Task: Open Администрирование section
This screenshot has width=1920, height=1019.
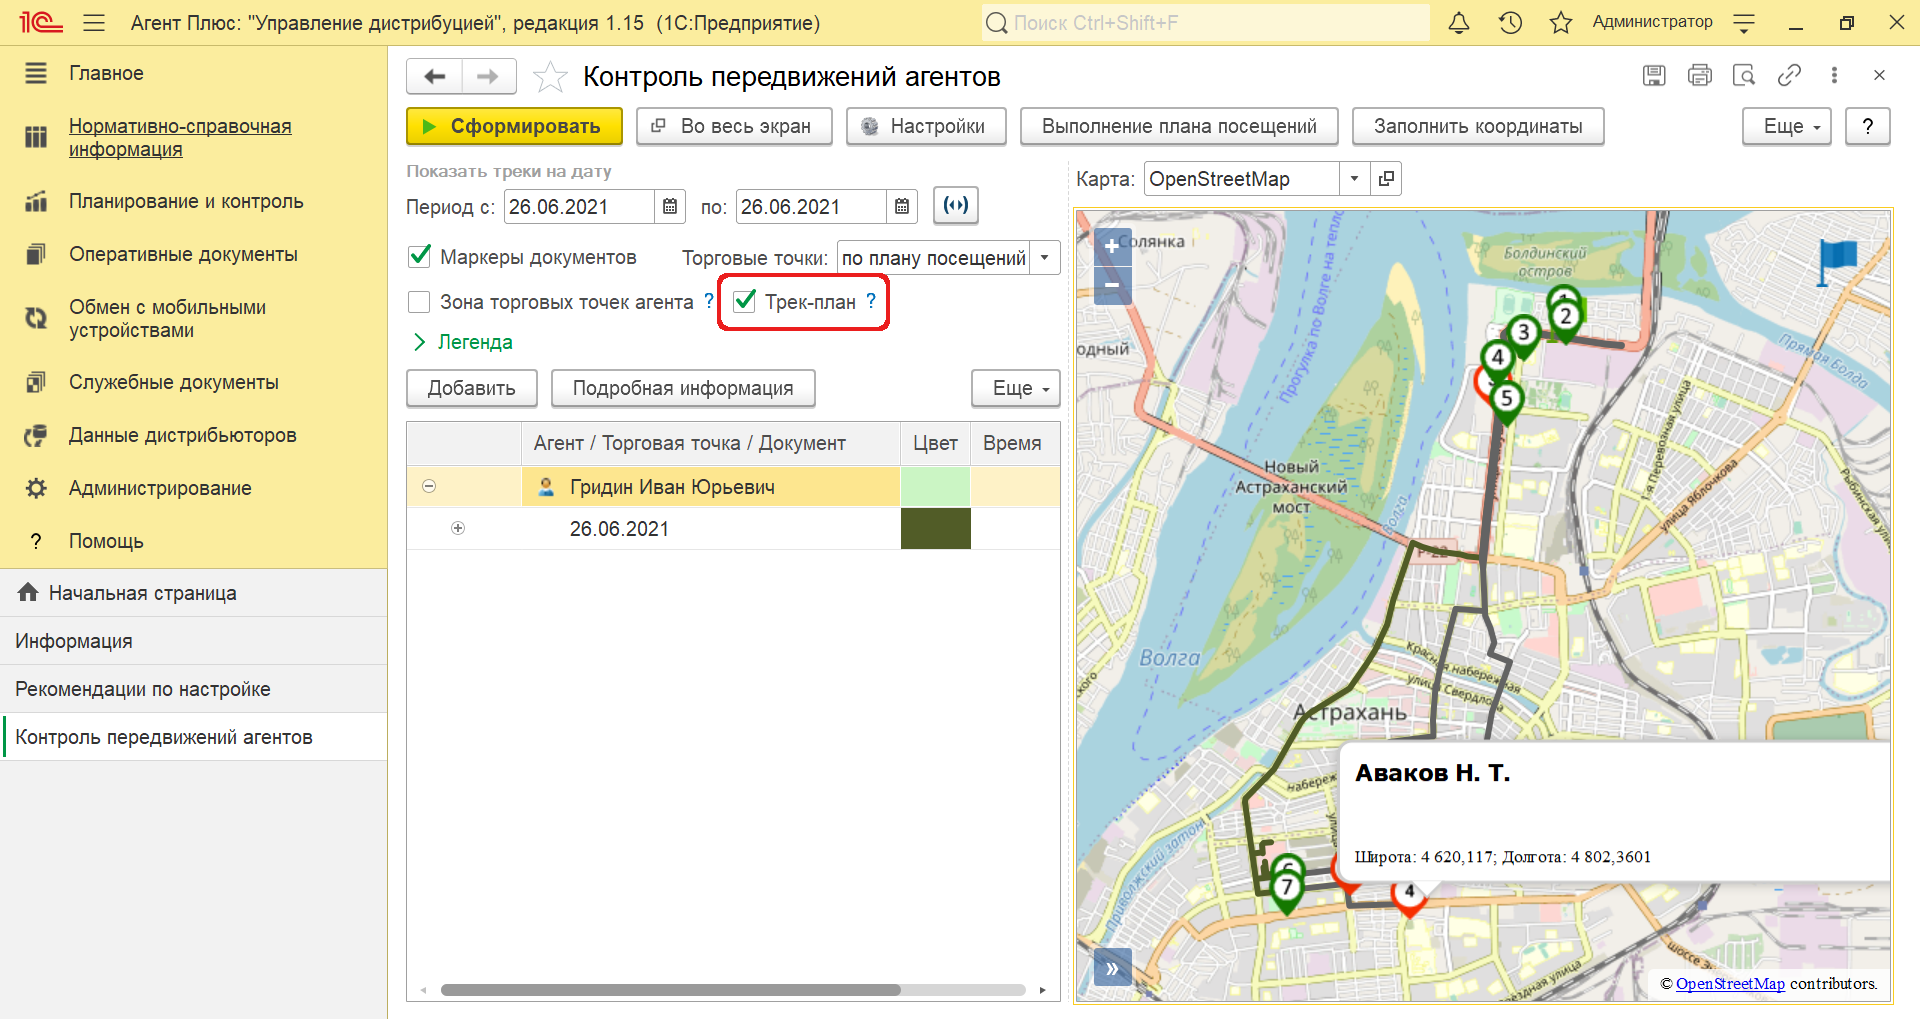Action: click(x=160, y=488)
